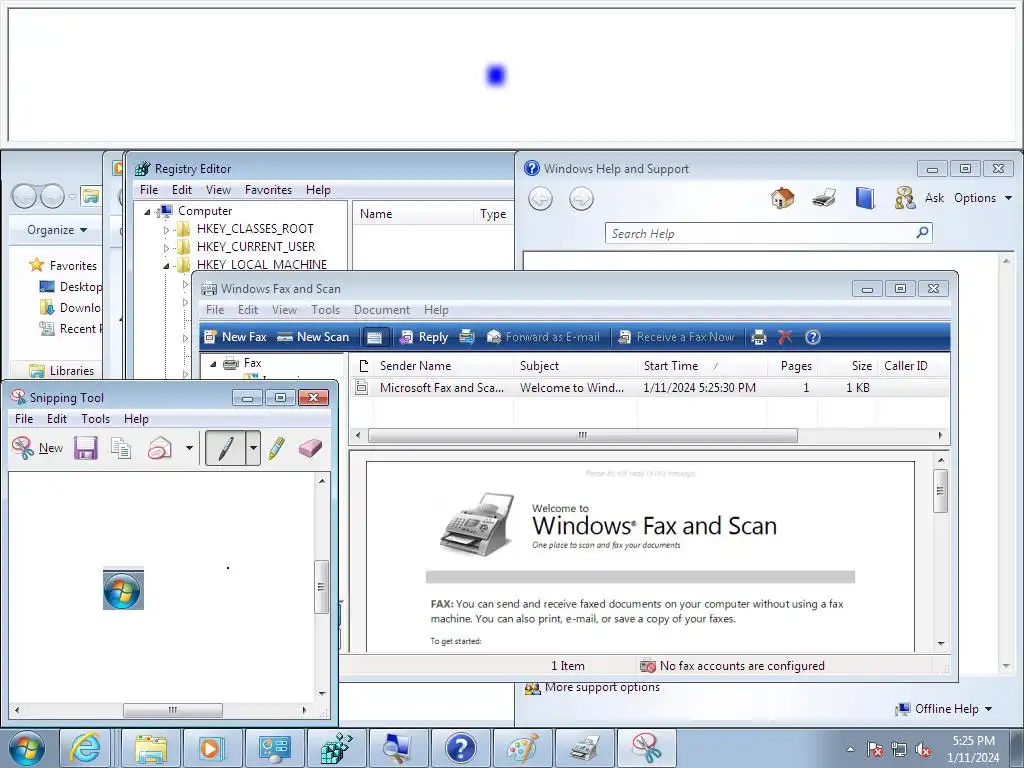
Task: Click the search magnifier in Help
Action: click(922, 232)
